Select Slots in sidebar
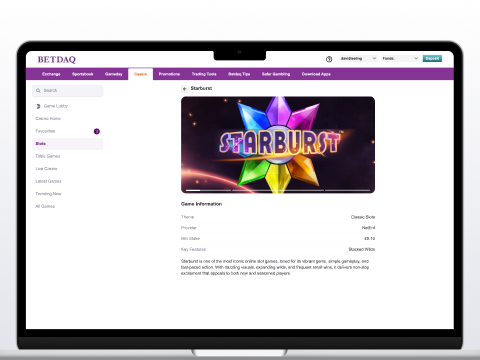480x360 pixels. pyautogui.click(x=68, y=144)
